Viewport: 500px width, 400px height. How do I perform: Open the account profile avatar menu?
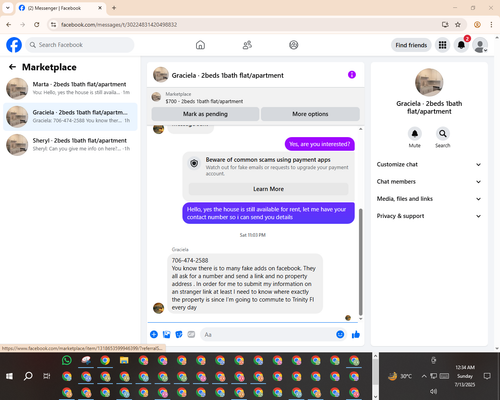click(x=480, y=45)
